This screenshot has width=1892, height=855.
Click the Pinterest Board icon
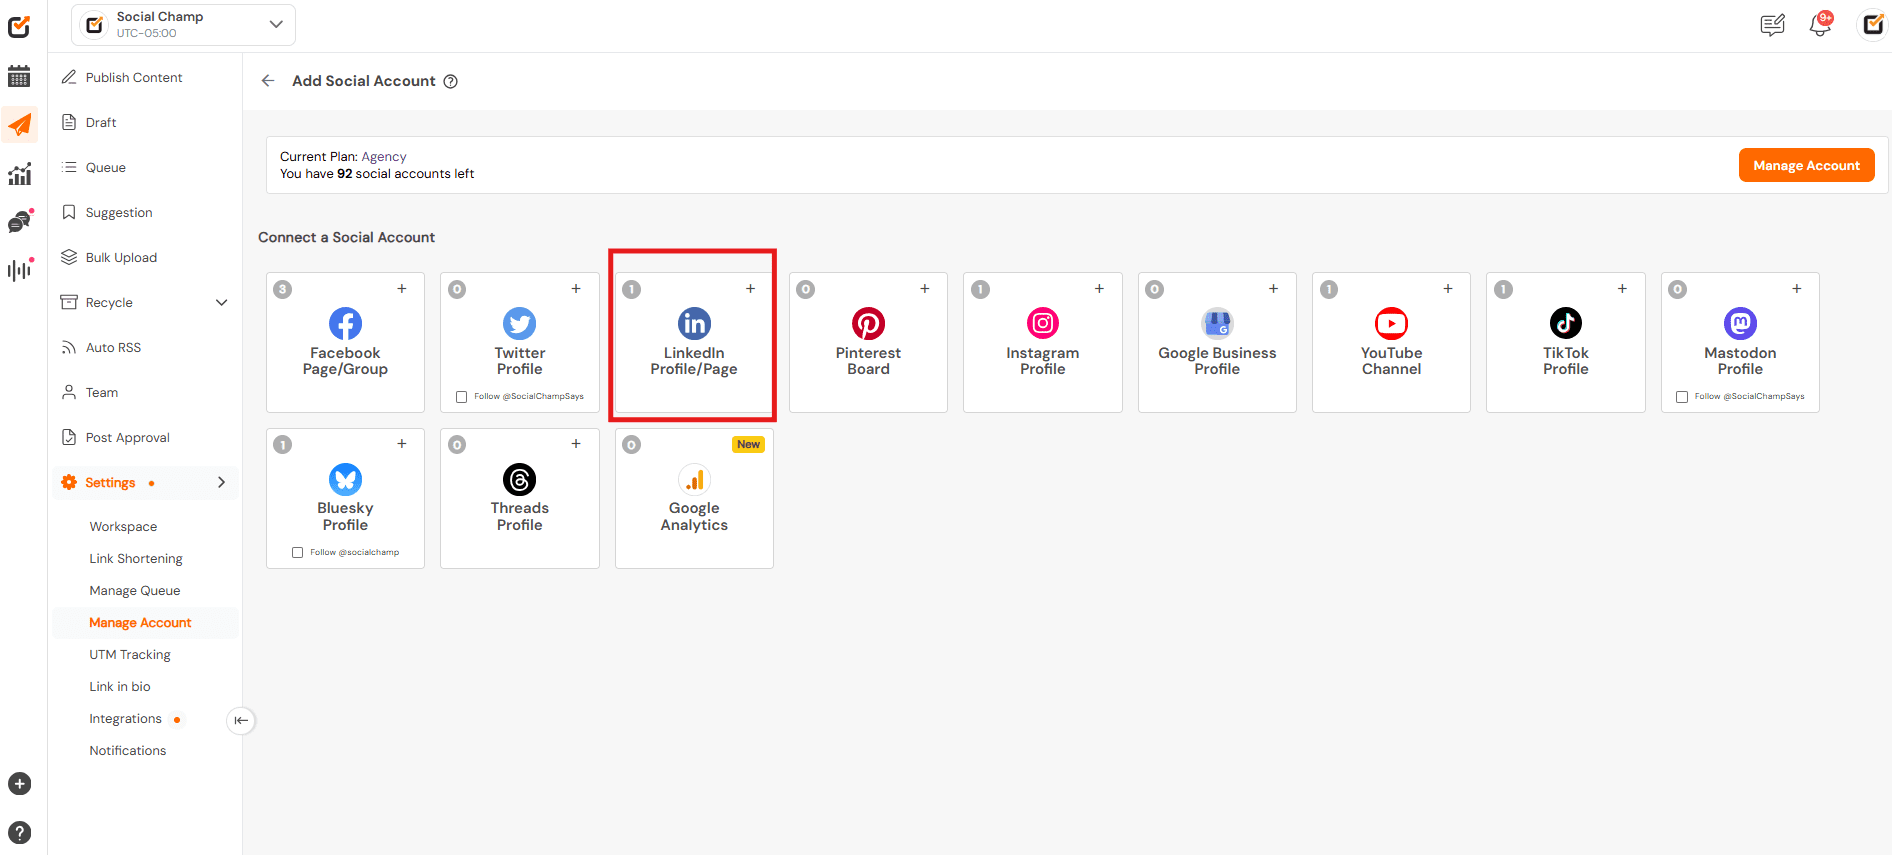pos(867,323)
